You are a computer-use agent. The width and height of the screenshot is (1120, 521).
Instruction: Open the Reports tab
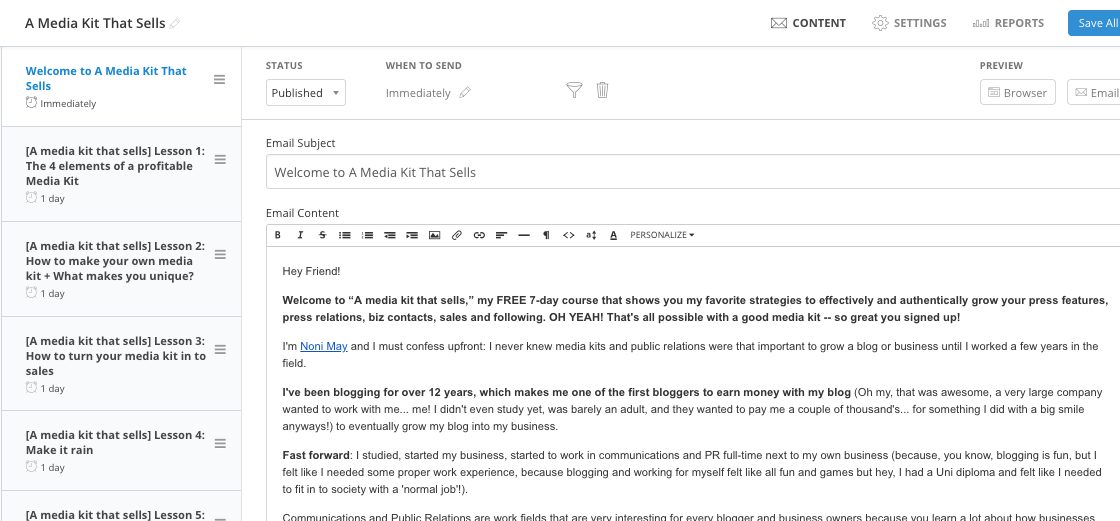(x=1008, y=23)
